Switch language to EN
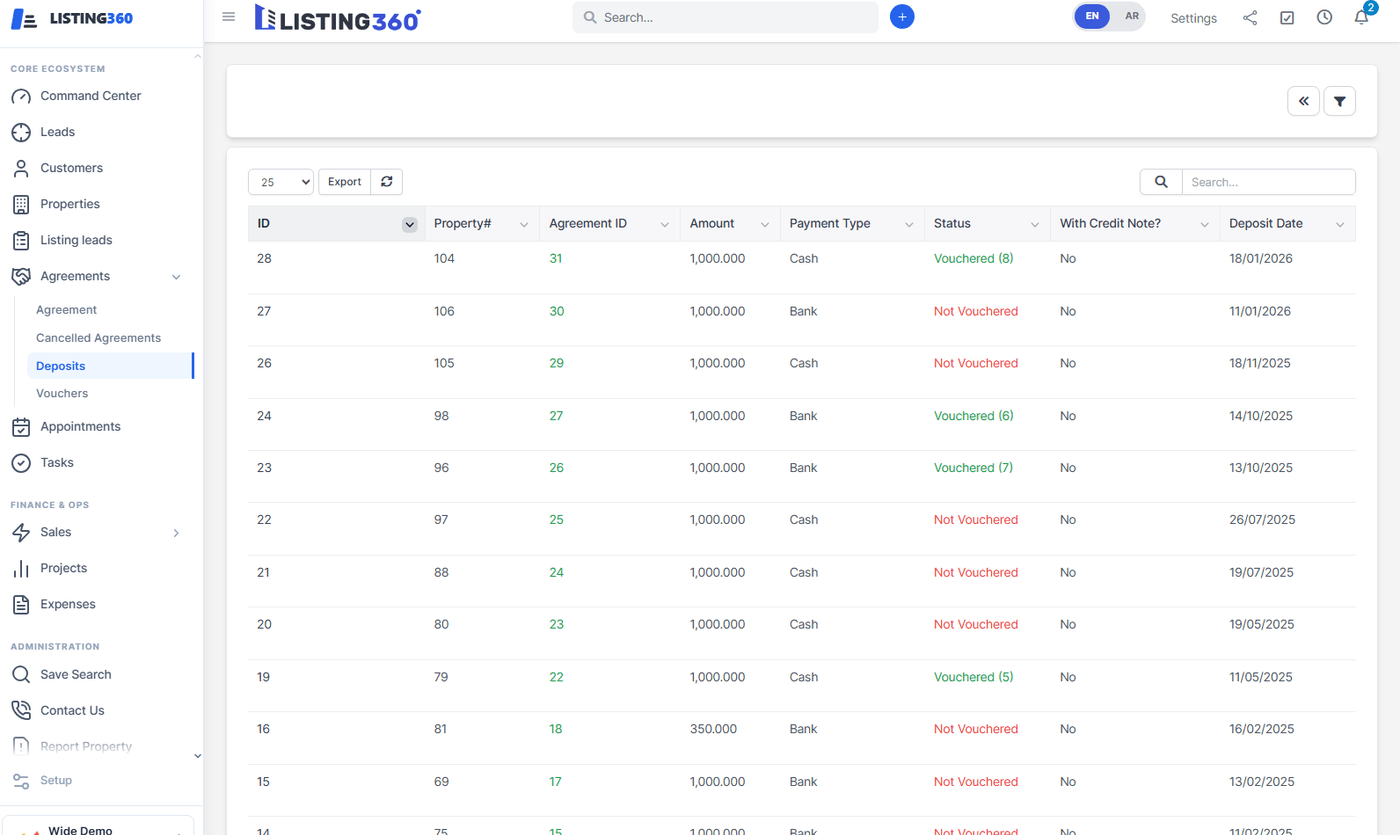This screenshot has height=835, width=1400. click(x=1092, y=17)
